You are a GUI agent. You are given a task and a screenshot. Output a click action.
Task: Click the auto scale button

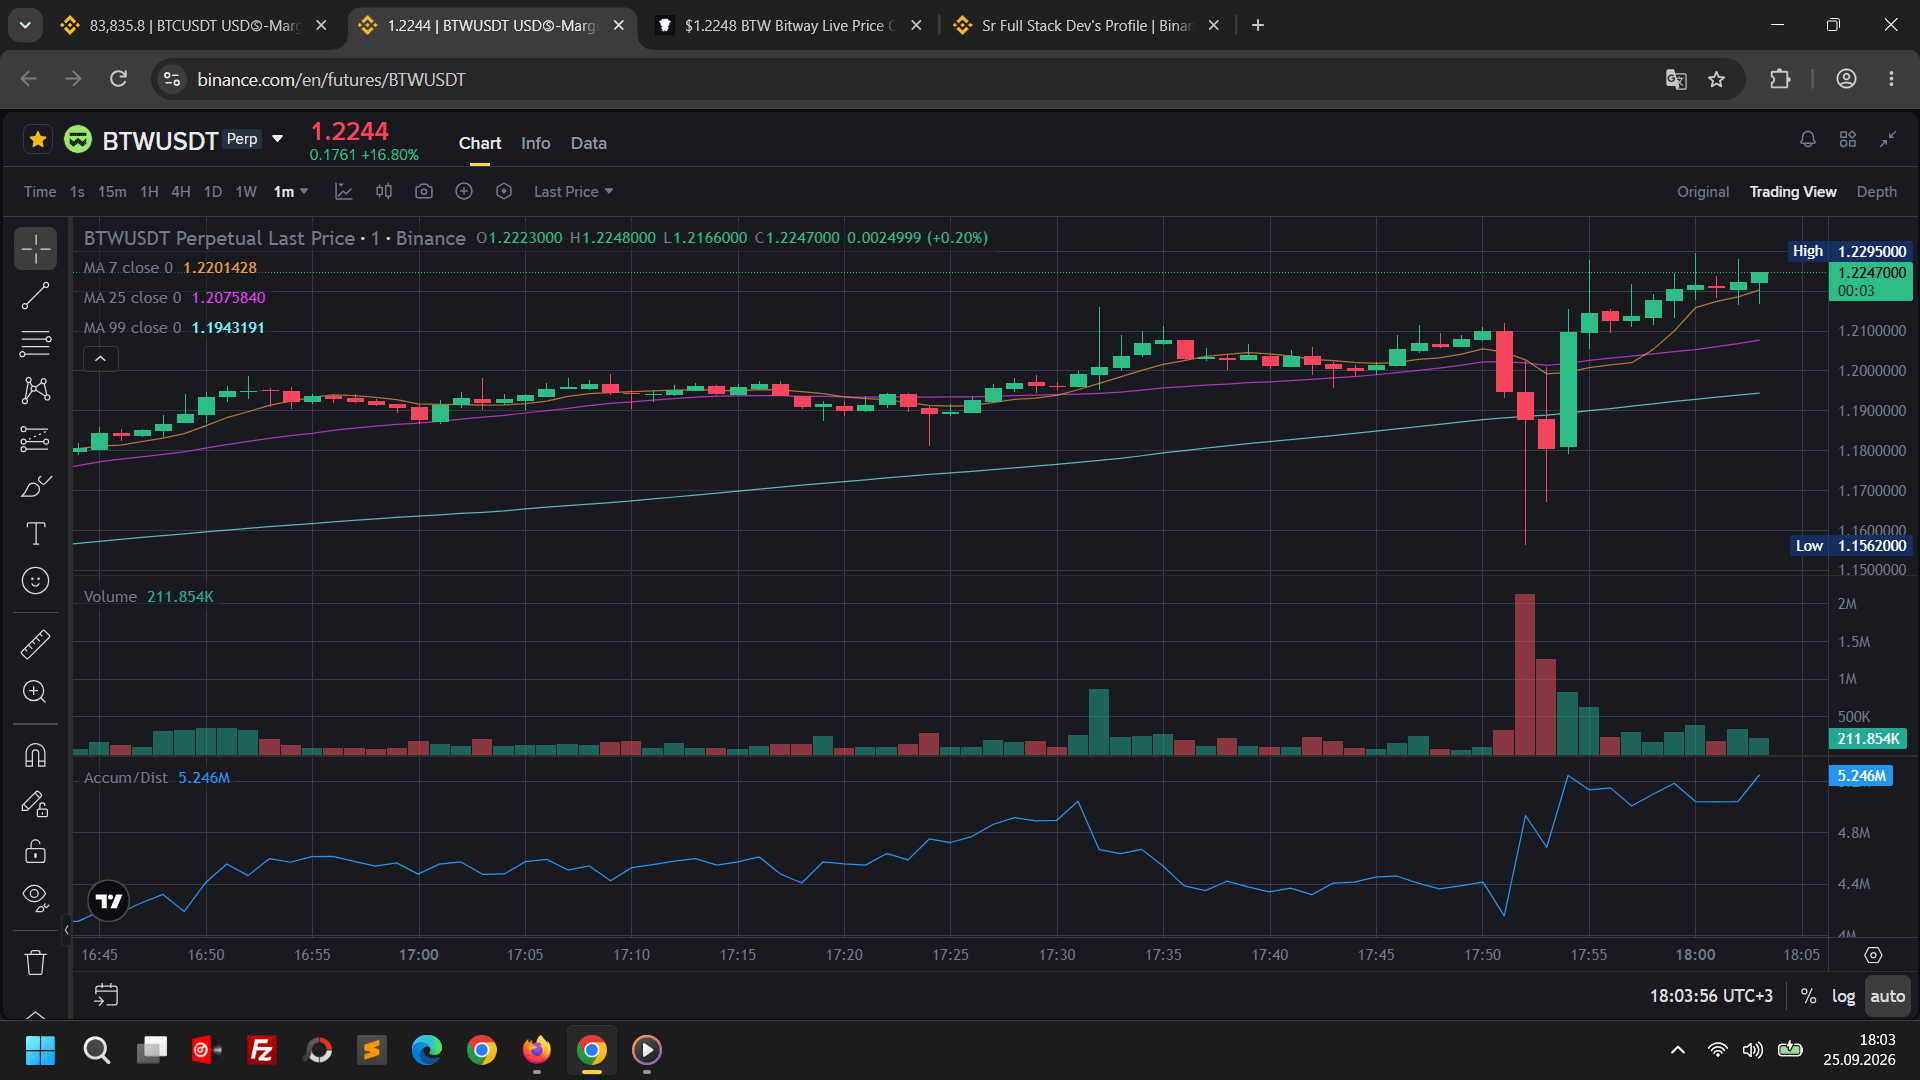1887,996
